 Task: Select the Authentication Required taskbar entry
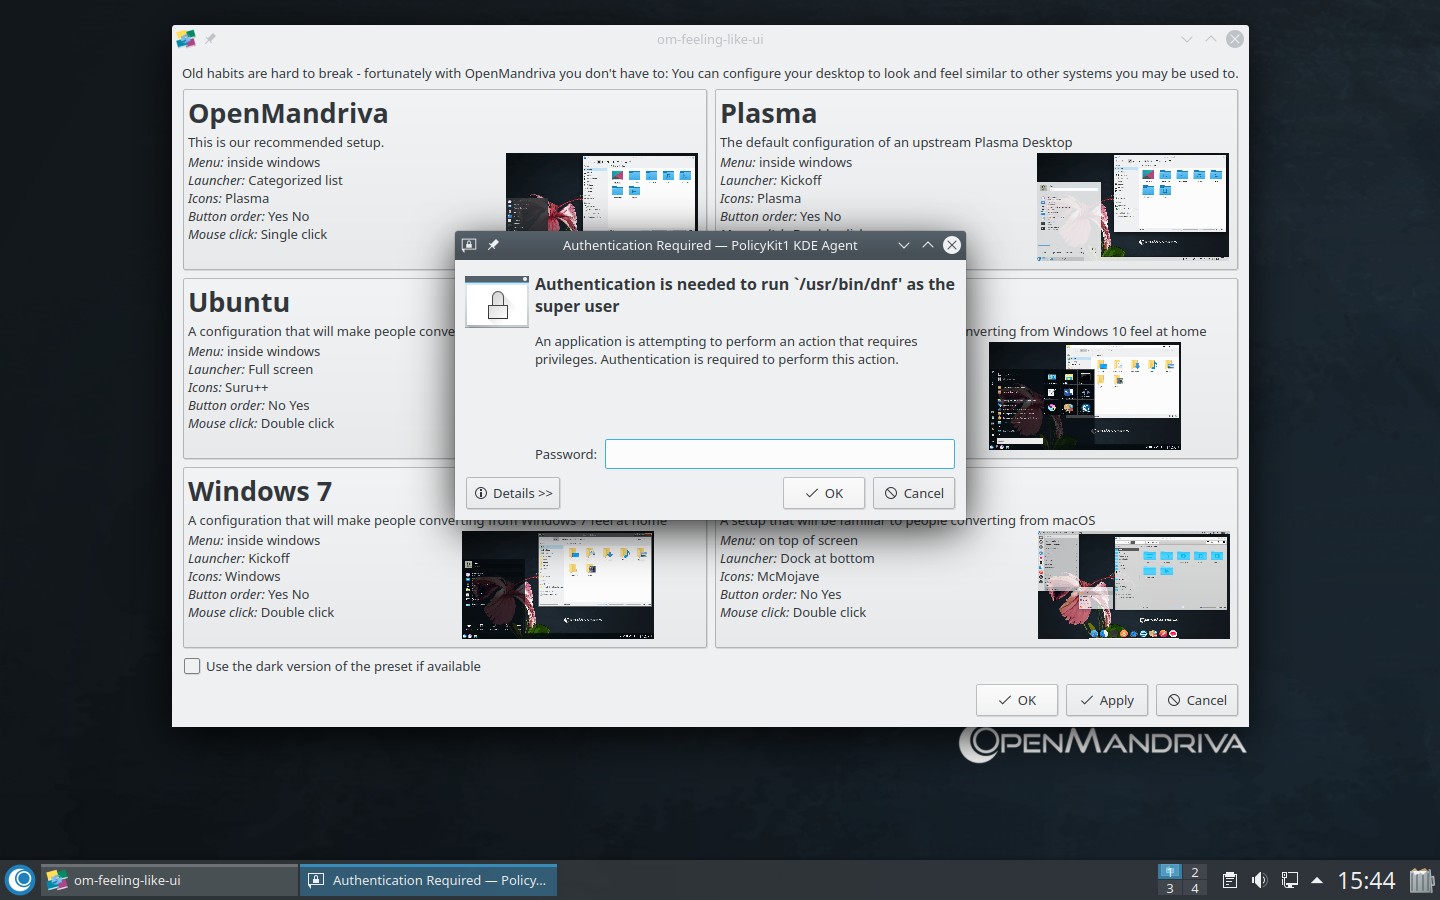[428, 880]
